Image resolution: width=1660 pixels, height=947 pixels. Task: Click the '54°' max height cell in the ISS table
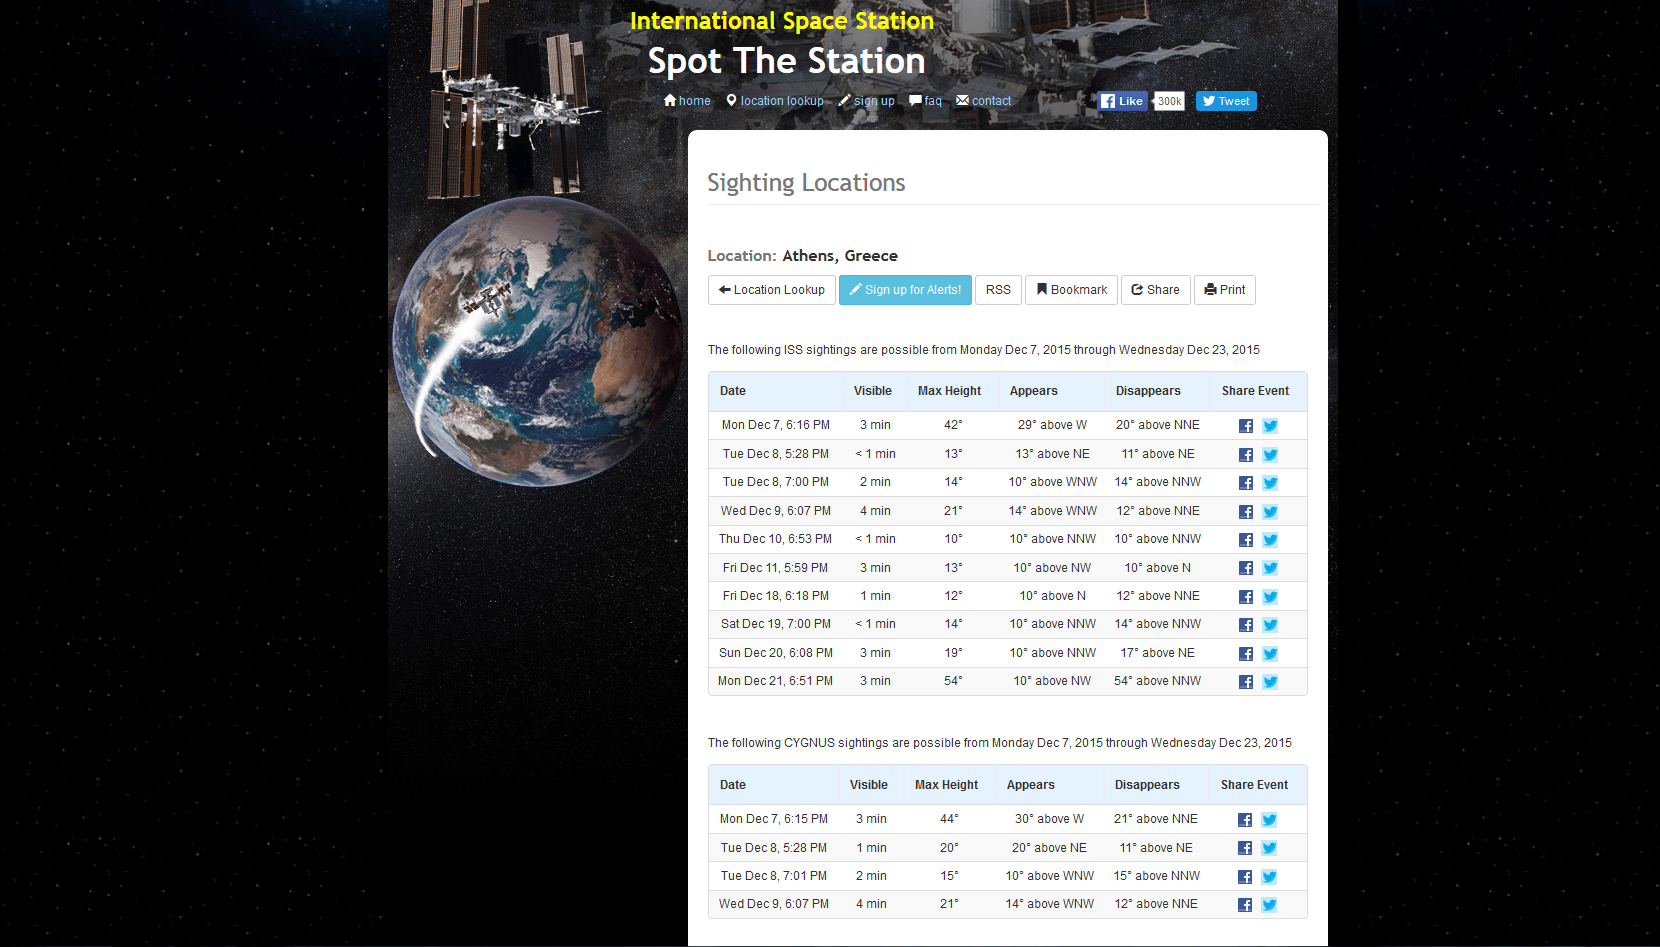coord(953,681)
